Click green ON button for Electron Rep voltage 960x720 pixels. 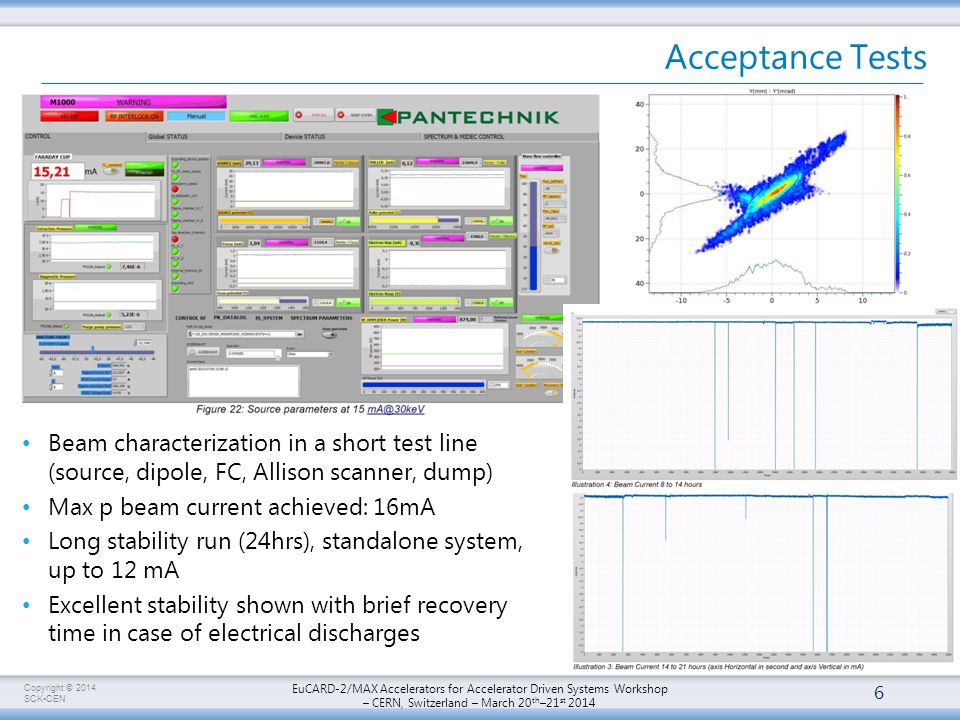(x=501, y=302)
